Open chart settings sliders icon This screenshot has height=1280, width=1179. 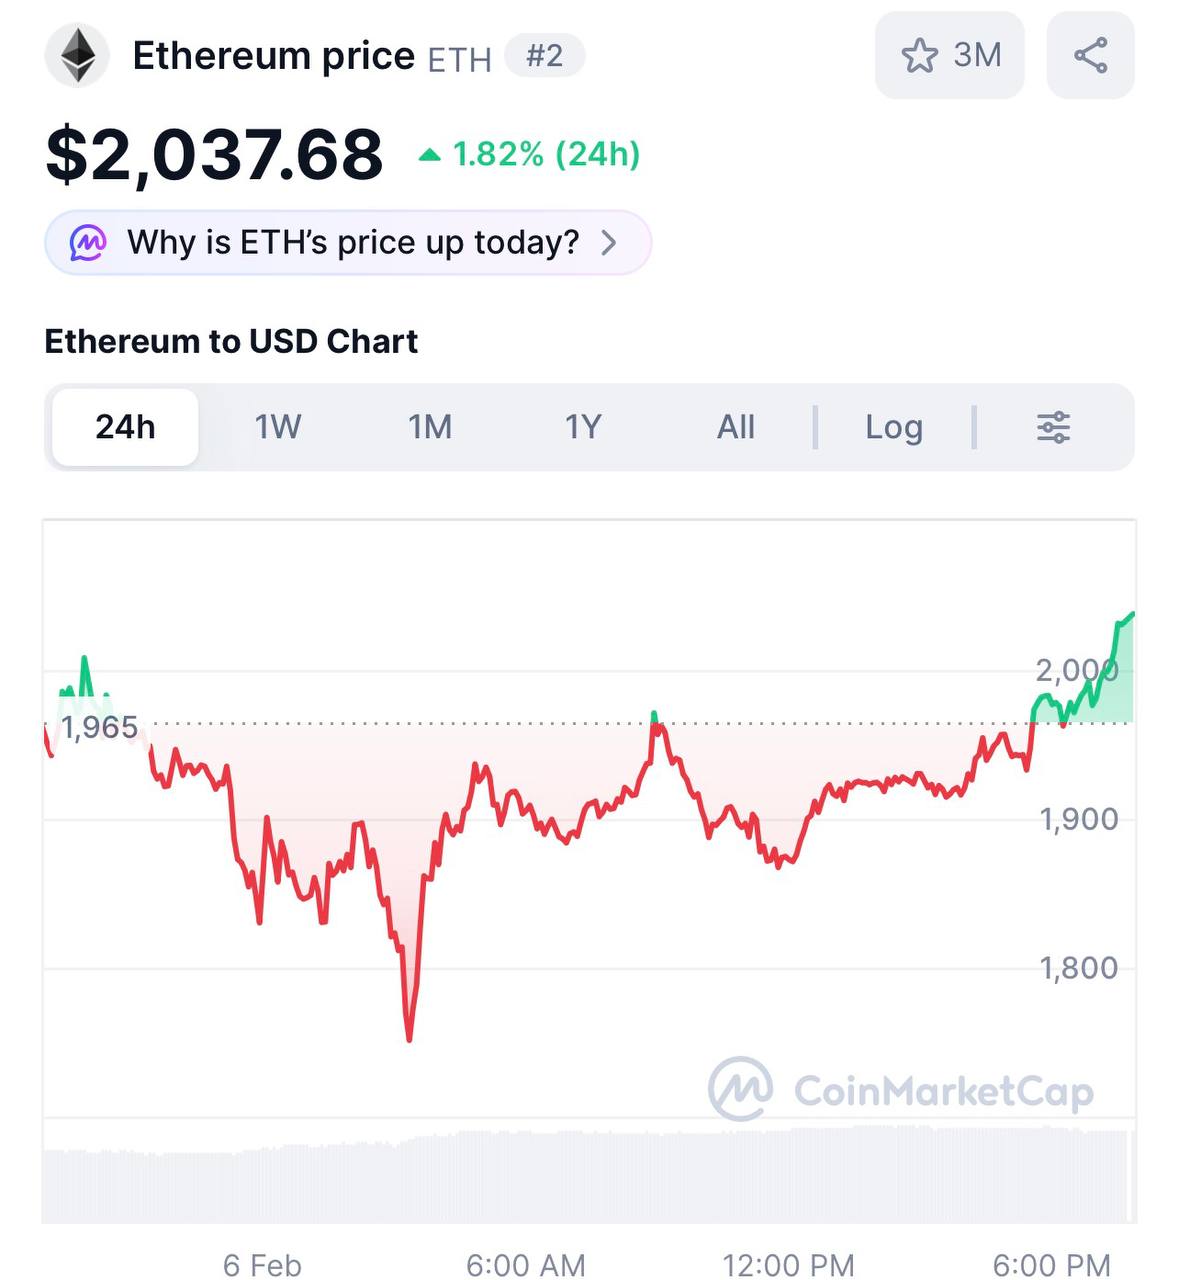point(1053,427)
